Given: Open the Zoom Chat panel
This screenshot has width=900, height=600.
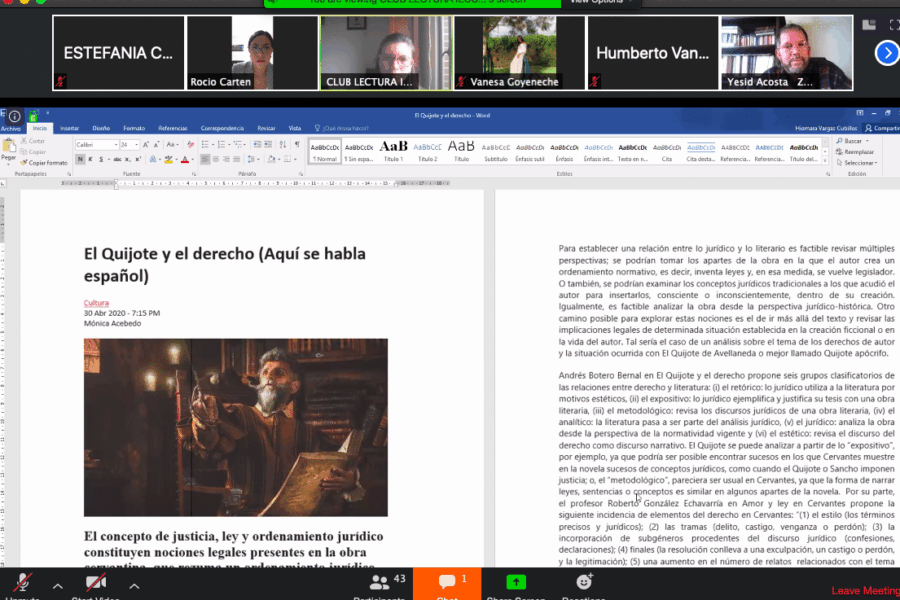Looking at the screenshot, I should point(447,583).
